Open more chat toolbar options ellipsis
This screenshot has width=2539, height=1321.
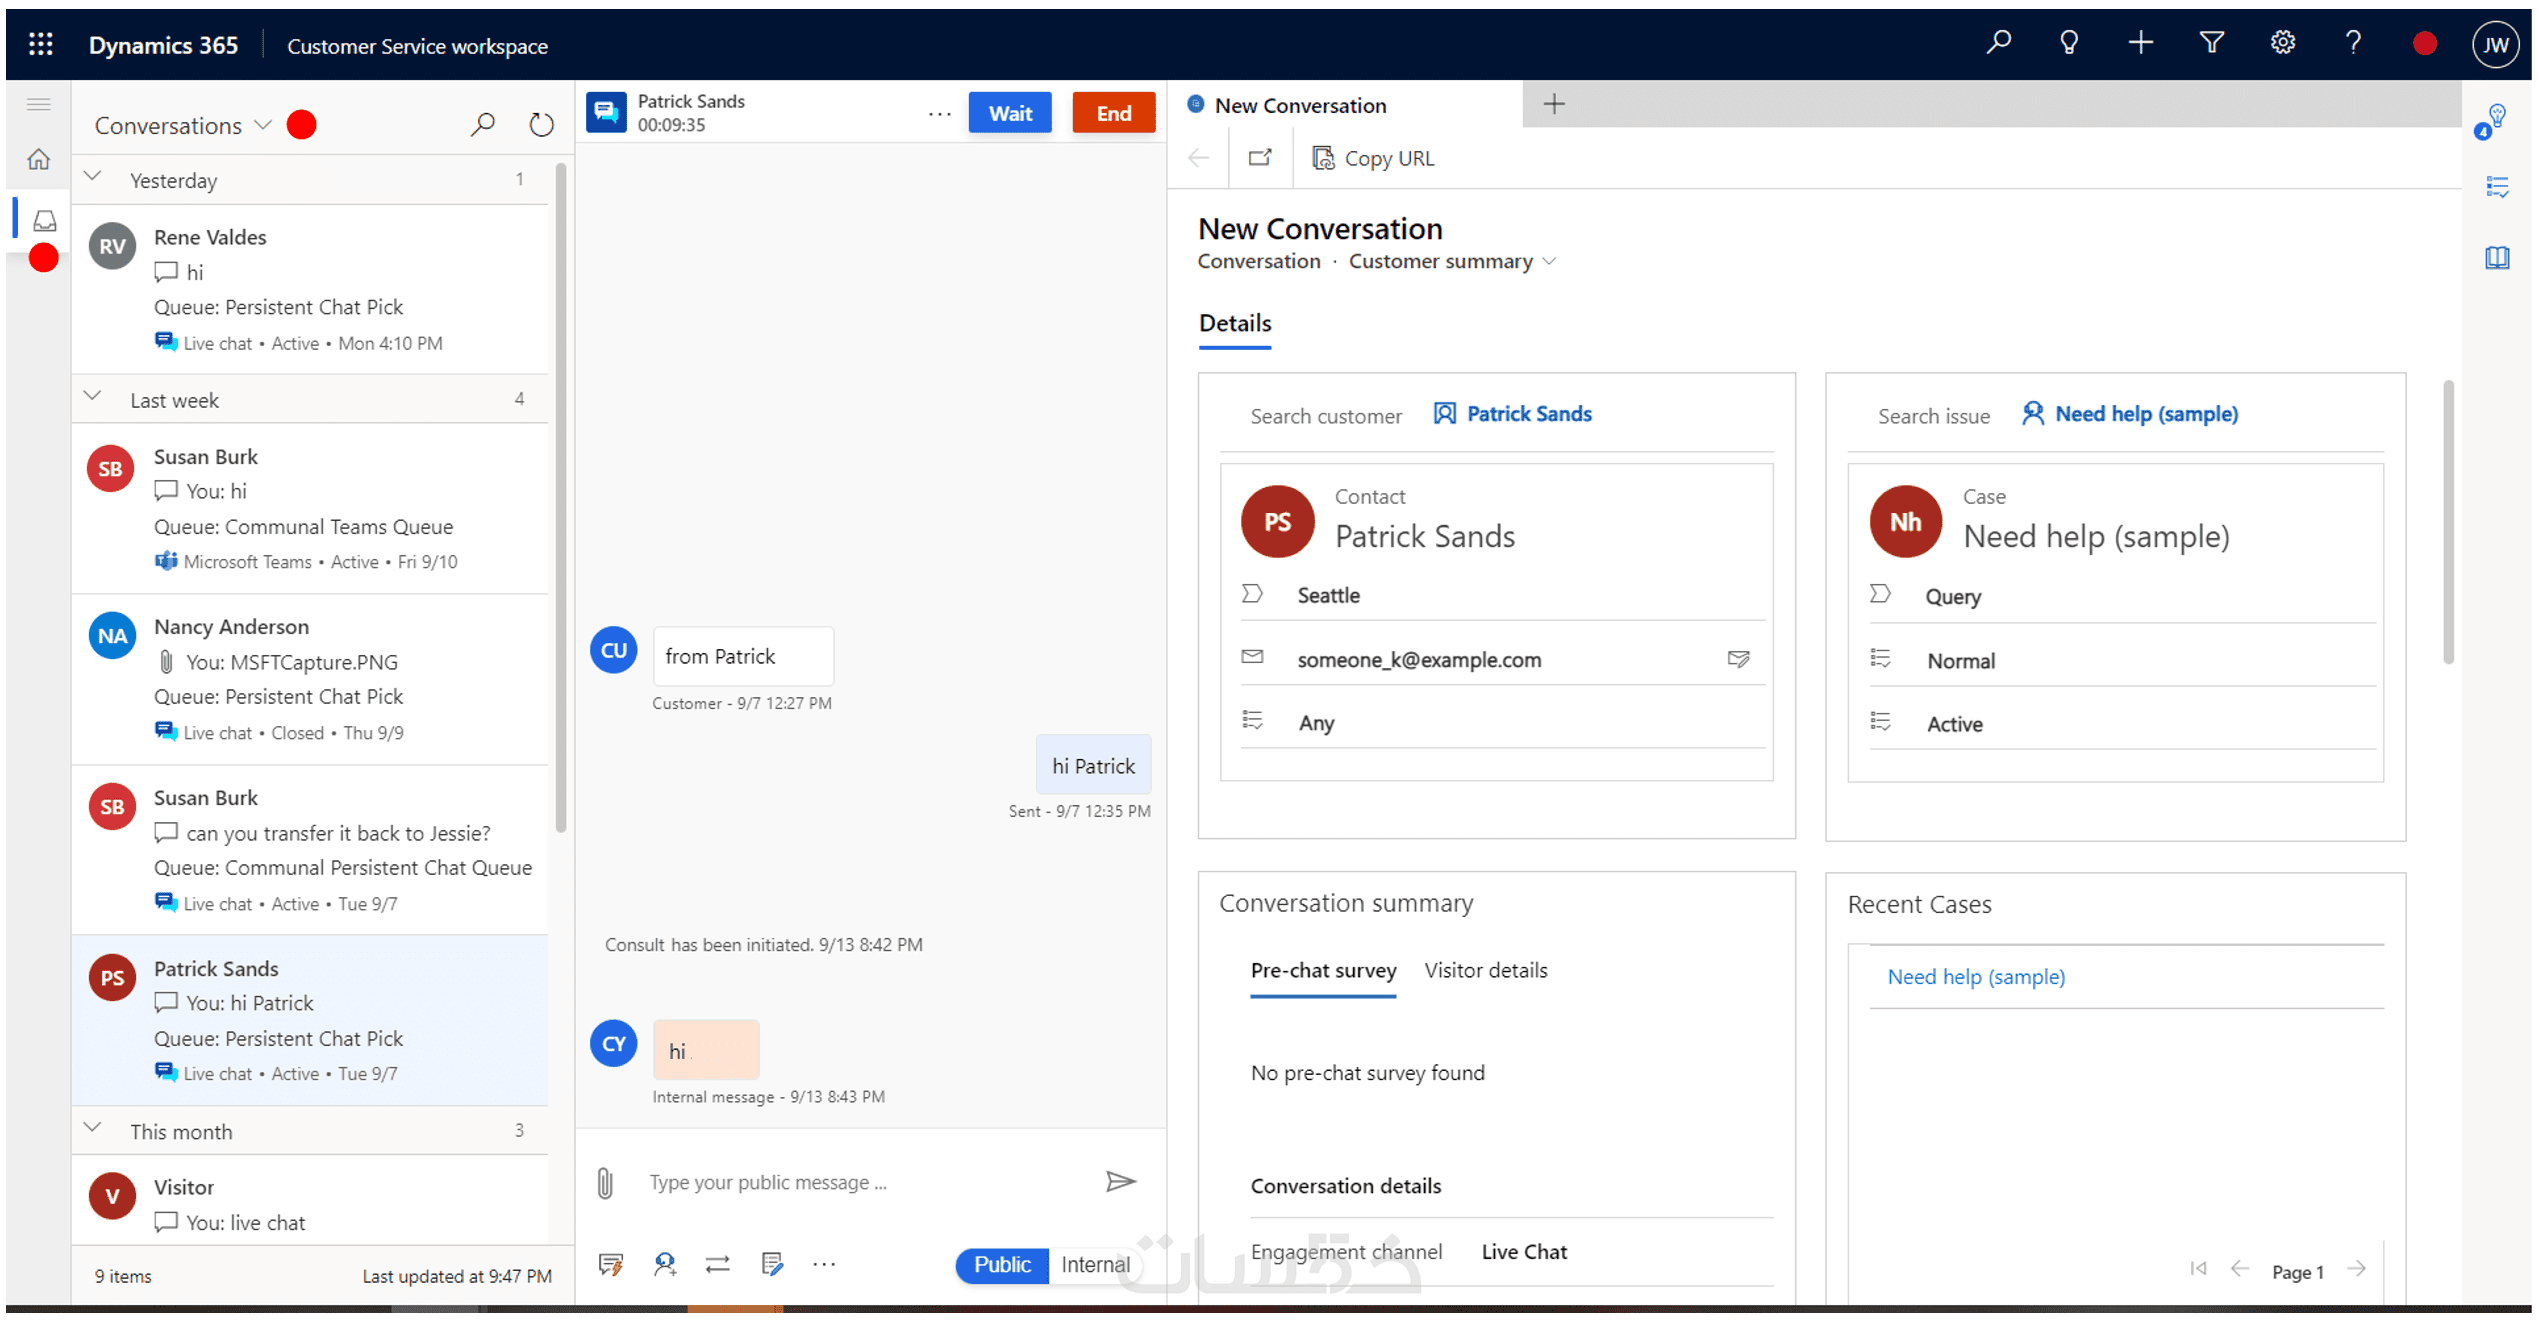click(x=824, y=1264)
